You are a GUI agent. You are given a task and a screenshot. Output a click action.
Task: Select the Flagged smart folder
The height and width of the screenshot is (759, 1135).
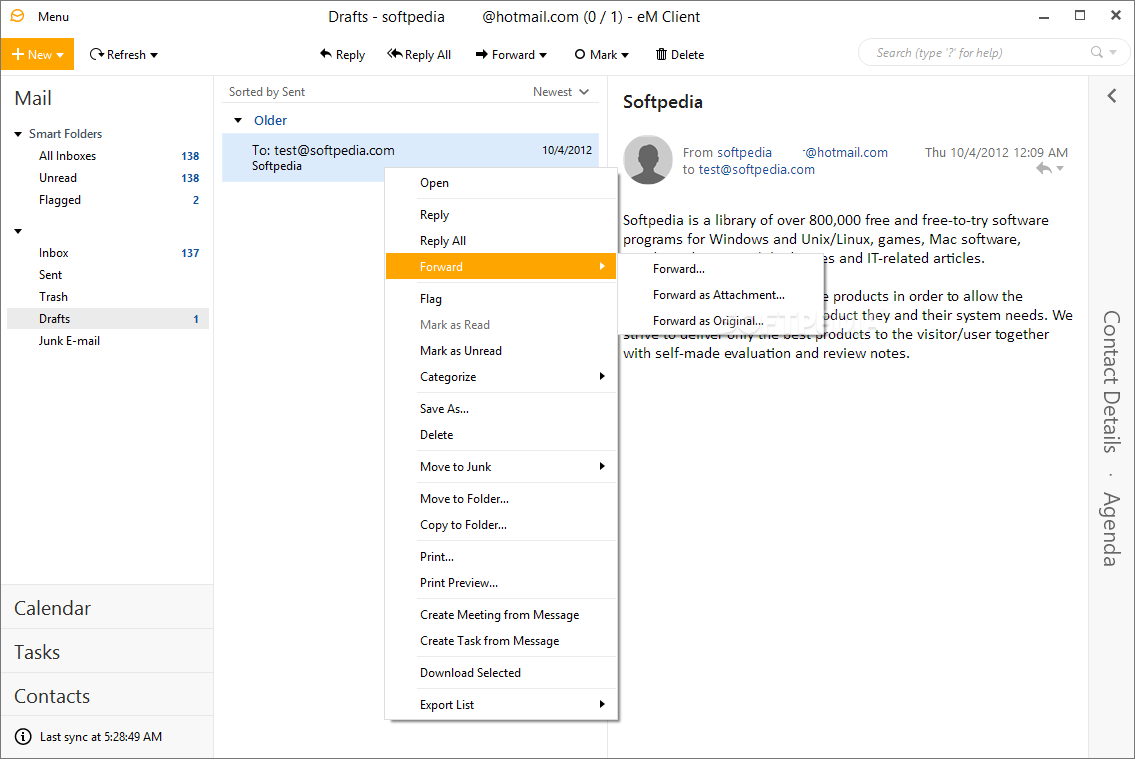(x=109, y=200)
